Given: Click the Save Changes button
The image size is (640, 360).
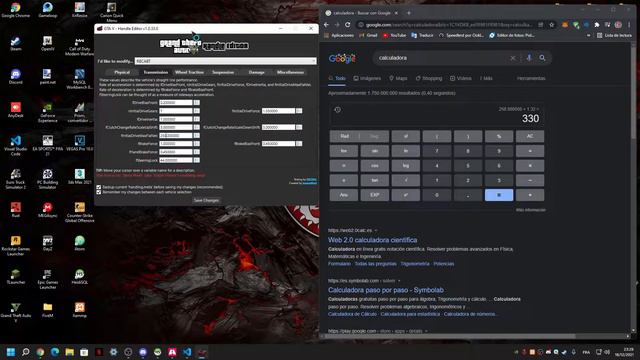Looking at the screenshot, I should tap(206, 200).
